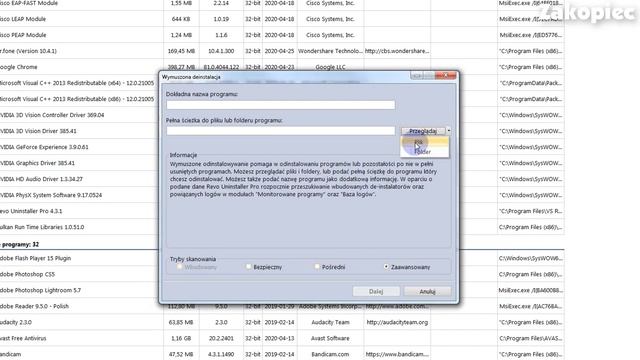Select NVIDIA GeForce Experience 3.9.0.61 entry
Viewport: 640px width, 360px height.
44,147
